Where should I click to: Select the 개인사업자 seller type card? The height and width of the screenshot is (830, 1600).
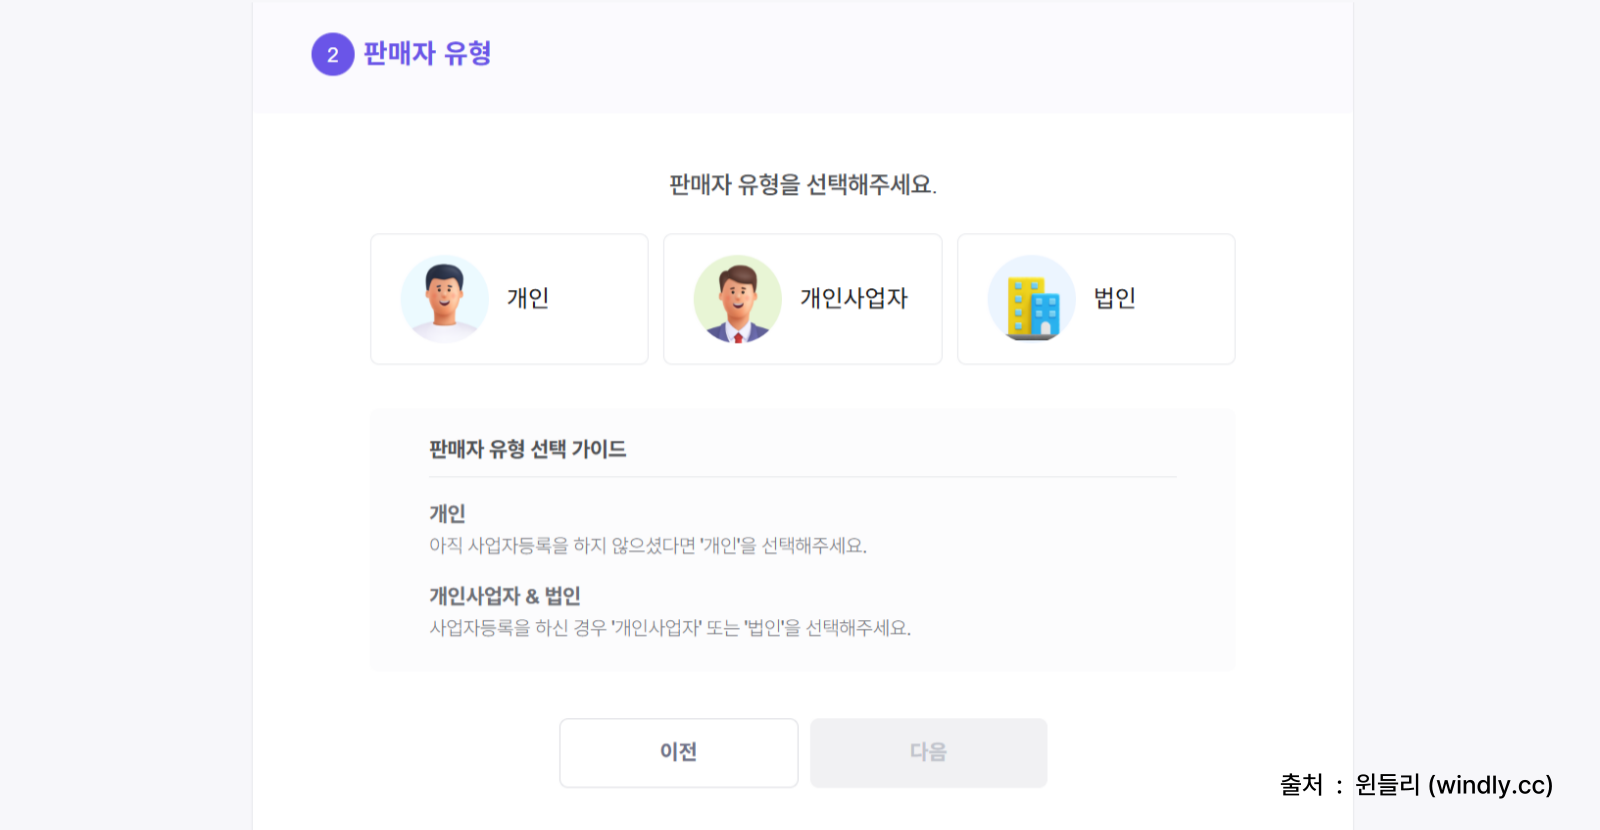click(802, 299)
